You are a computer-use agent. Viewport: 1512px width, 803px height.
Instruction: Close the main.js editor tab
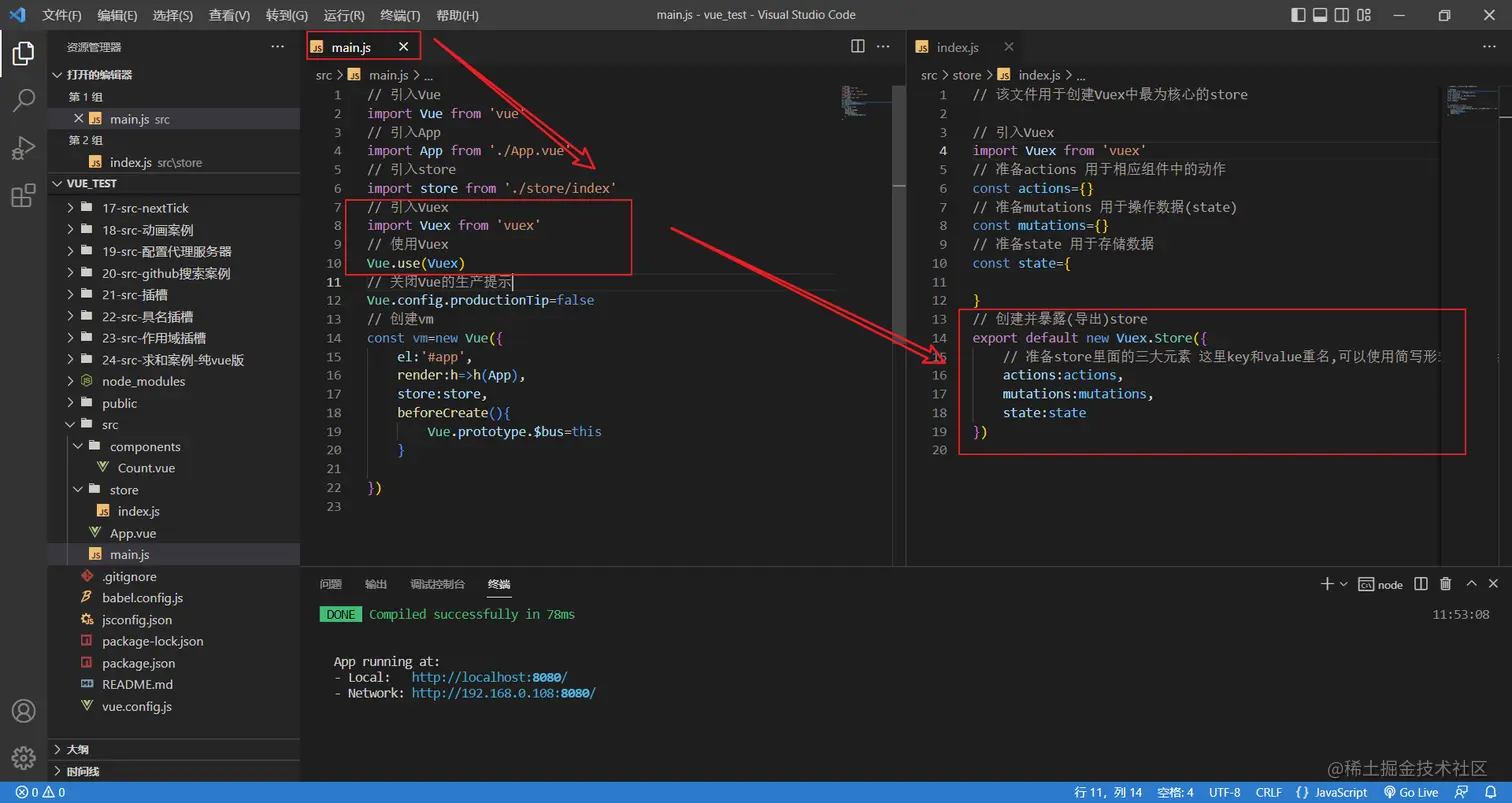point(404,47)
